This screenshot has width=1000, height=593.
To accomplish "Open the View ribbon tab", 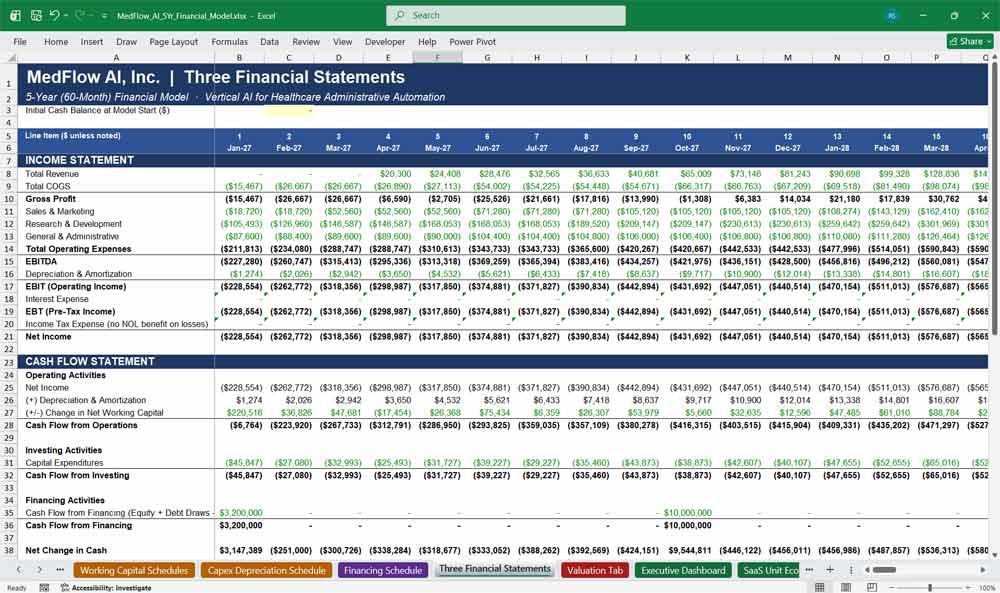I will pyautogui.click(x=342, y=41).
